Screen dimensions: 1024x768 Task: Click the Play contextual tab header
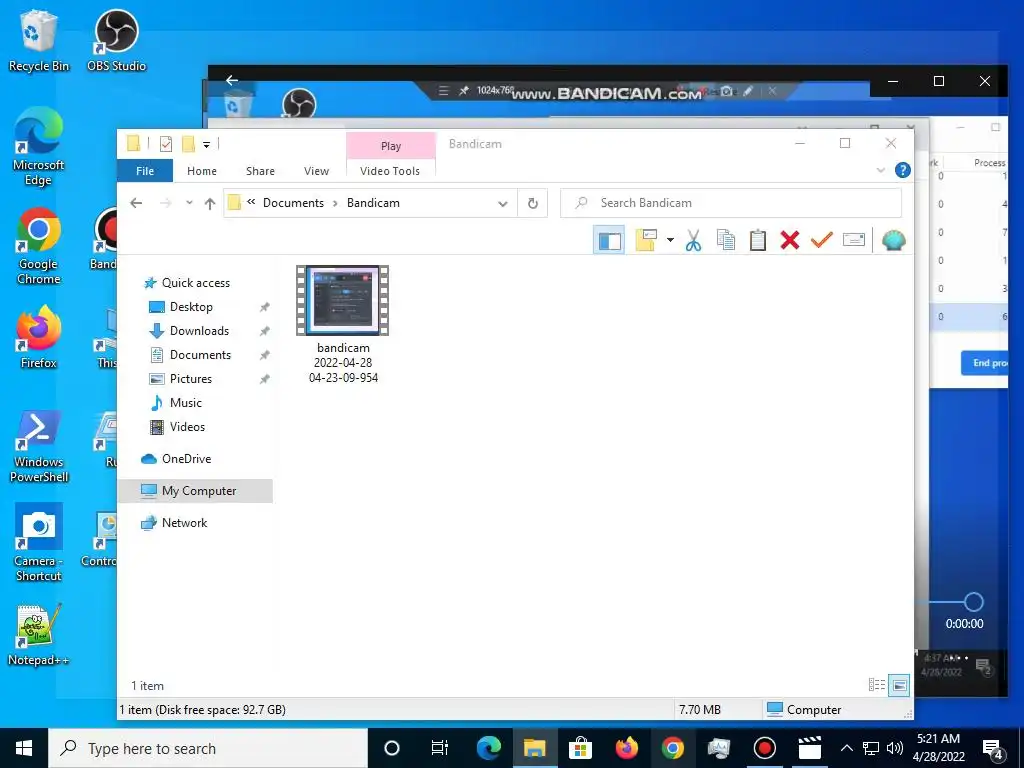[391, 146]
